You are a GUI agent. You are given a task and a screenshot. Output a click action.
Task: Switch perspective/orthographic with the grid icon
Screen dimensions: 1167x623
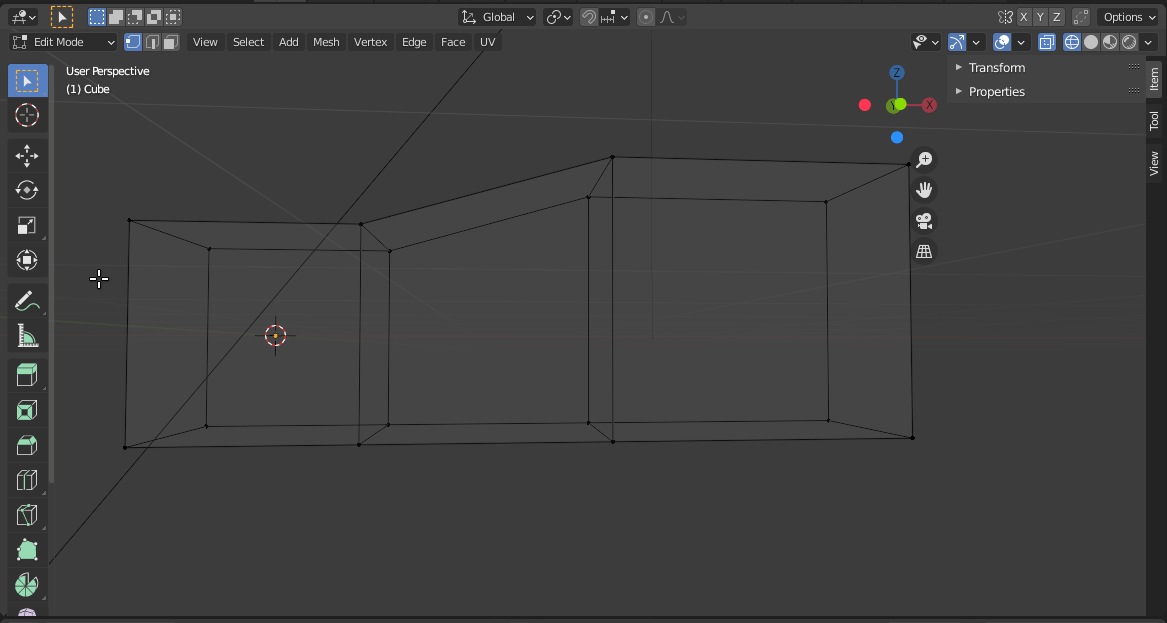pyautogui.click(x=924, y=252)
